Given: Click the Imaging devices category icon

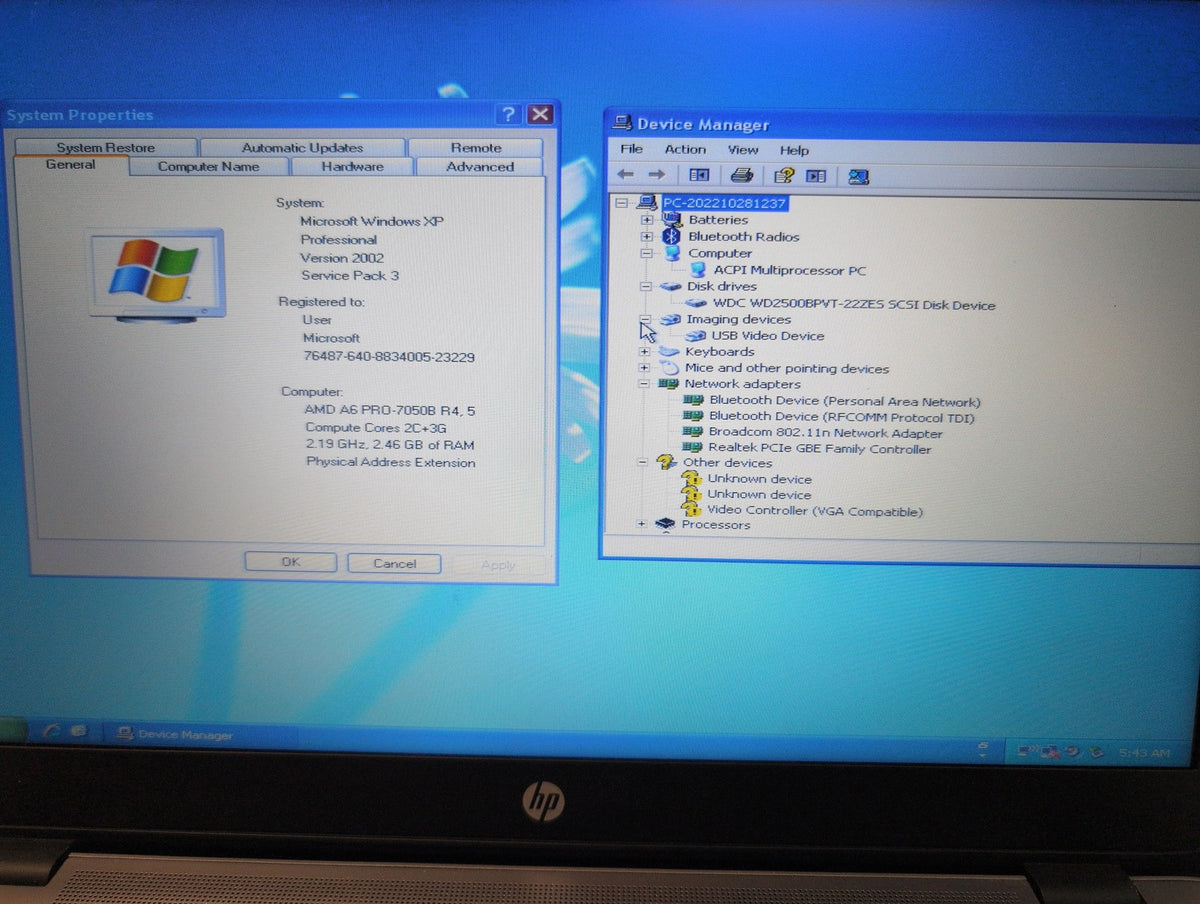Looking at the screenshot, I should click(x=669, y=320).
